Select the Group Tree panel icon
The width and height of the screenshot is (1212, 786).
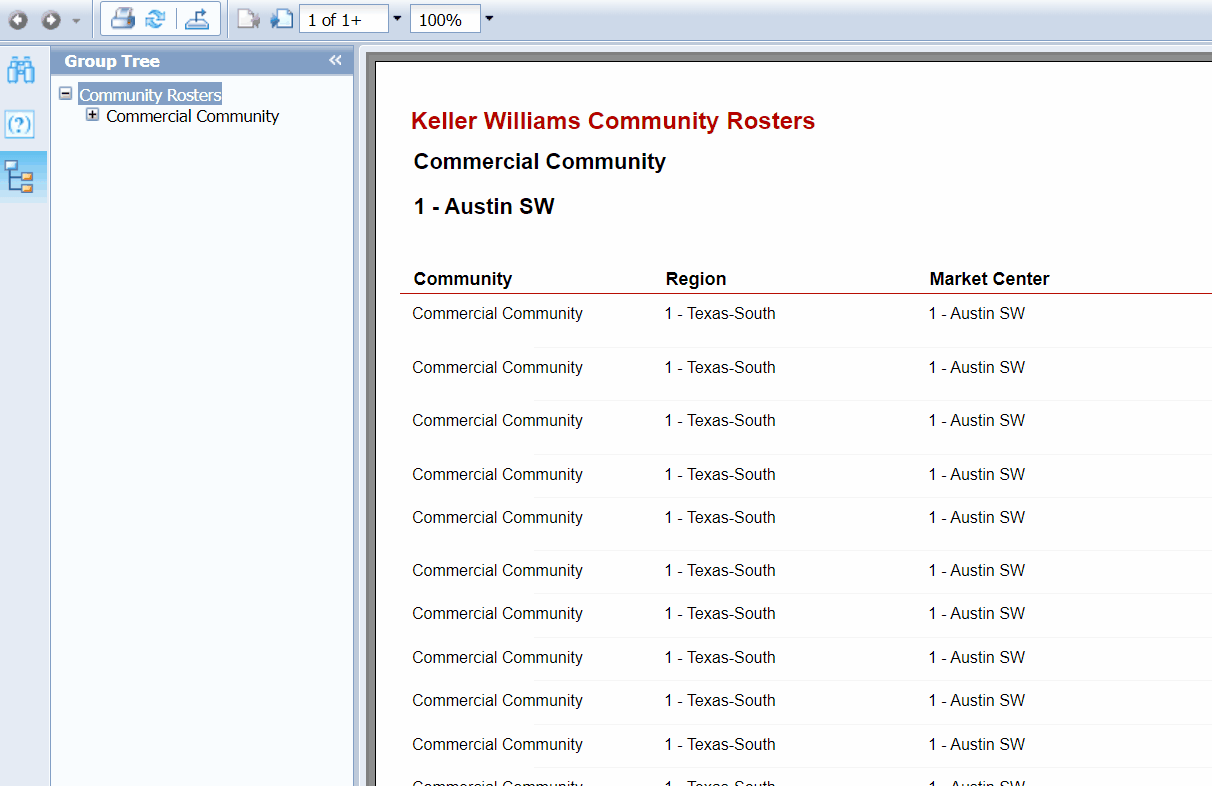point(20,176)
